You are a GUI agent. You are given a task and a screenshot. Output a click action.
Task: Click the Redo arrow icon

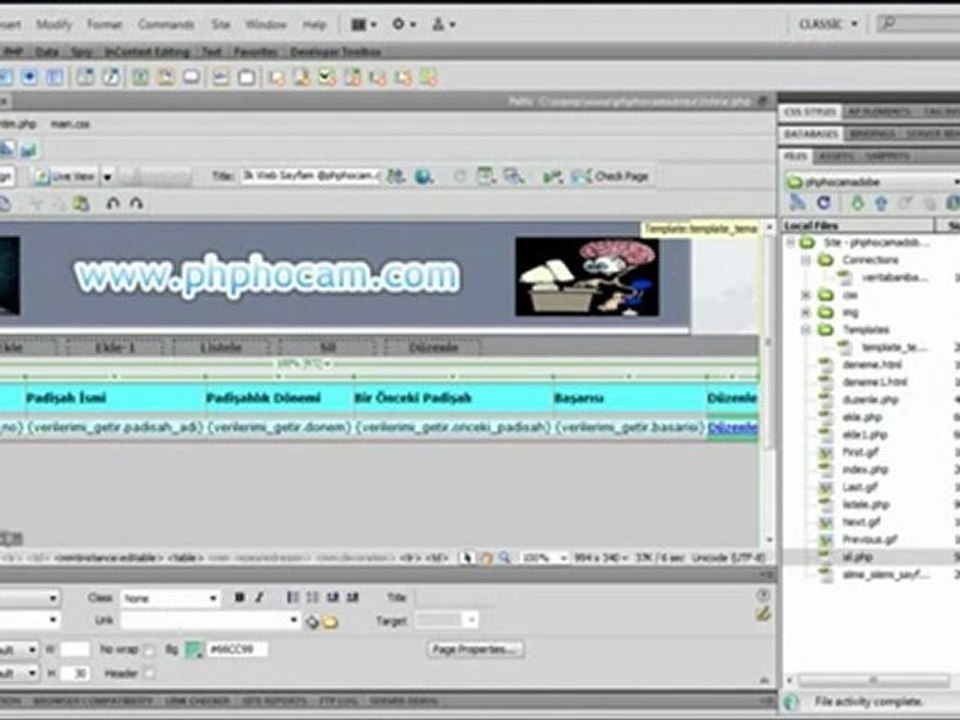coord(137,203)
